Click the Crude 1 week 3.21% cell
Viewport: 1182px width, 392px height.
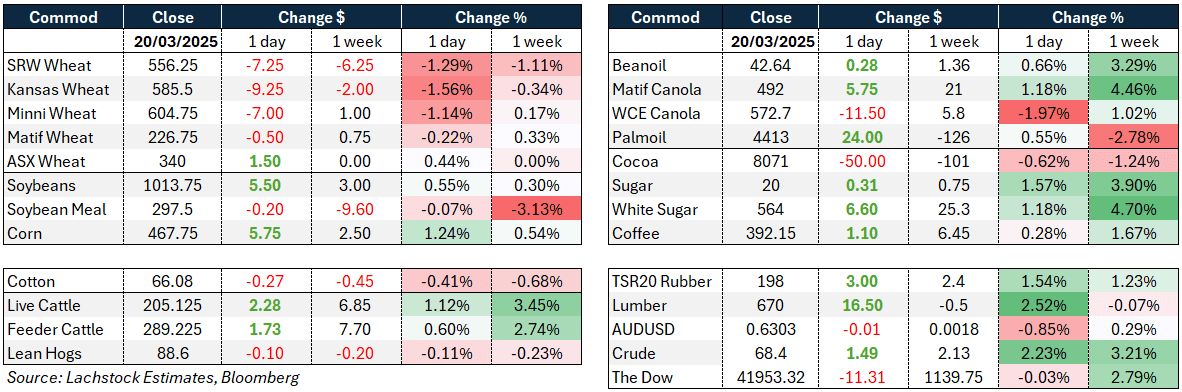(x=1133, y=354)
